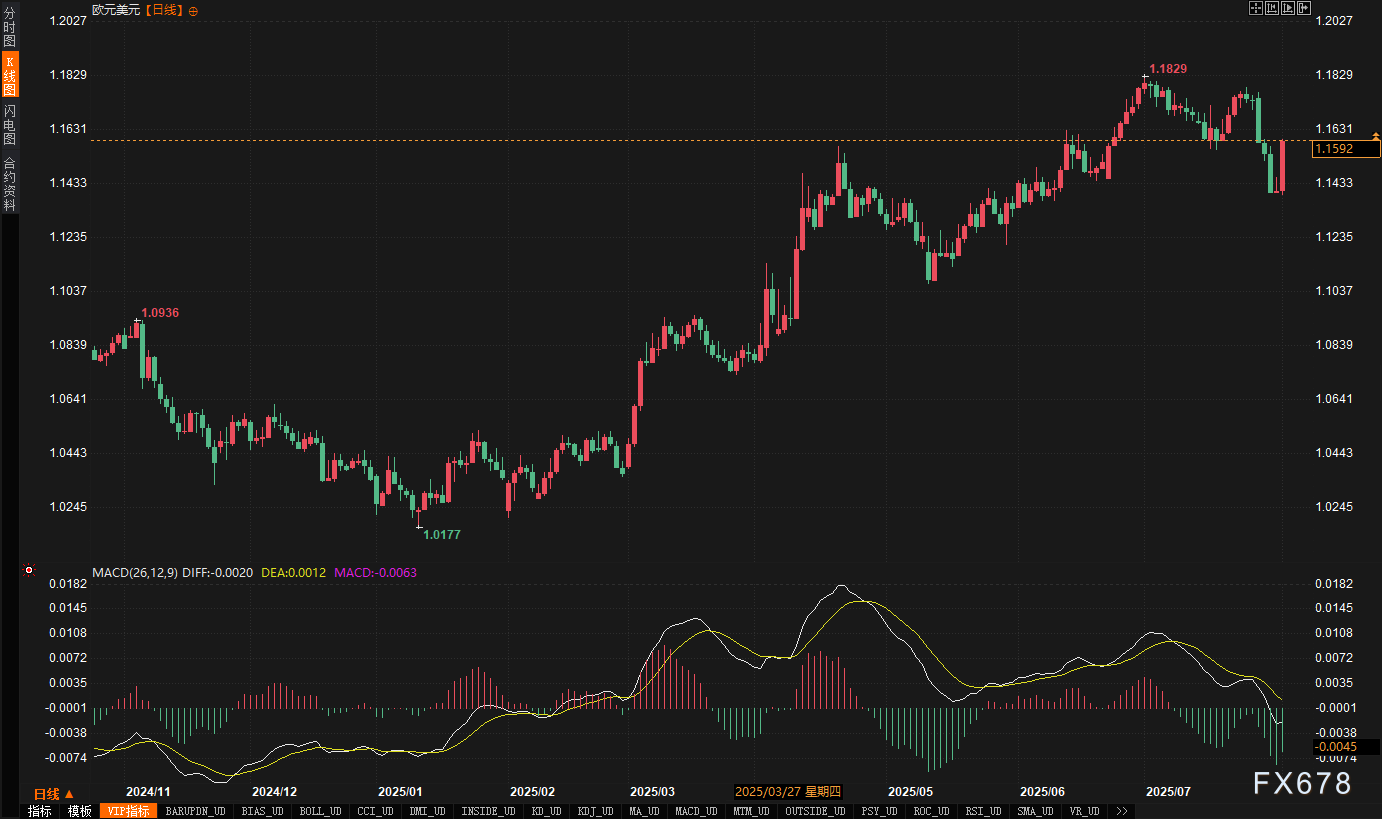Click the 1.1592 current price label
Viewport: 1382px width, 819px height.
1346,149
